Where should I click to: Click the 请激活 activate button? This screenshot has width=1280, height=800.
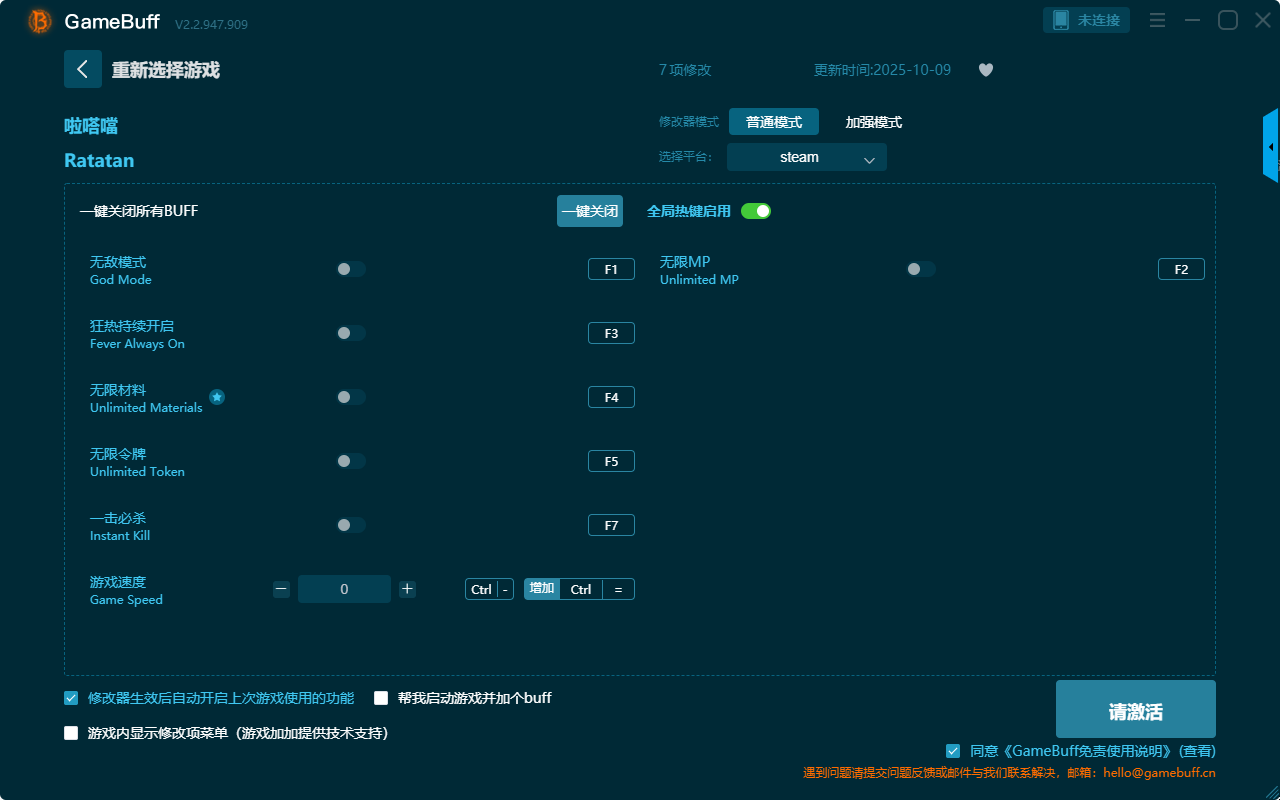[x=1135, y=709]
